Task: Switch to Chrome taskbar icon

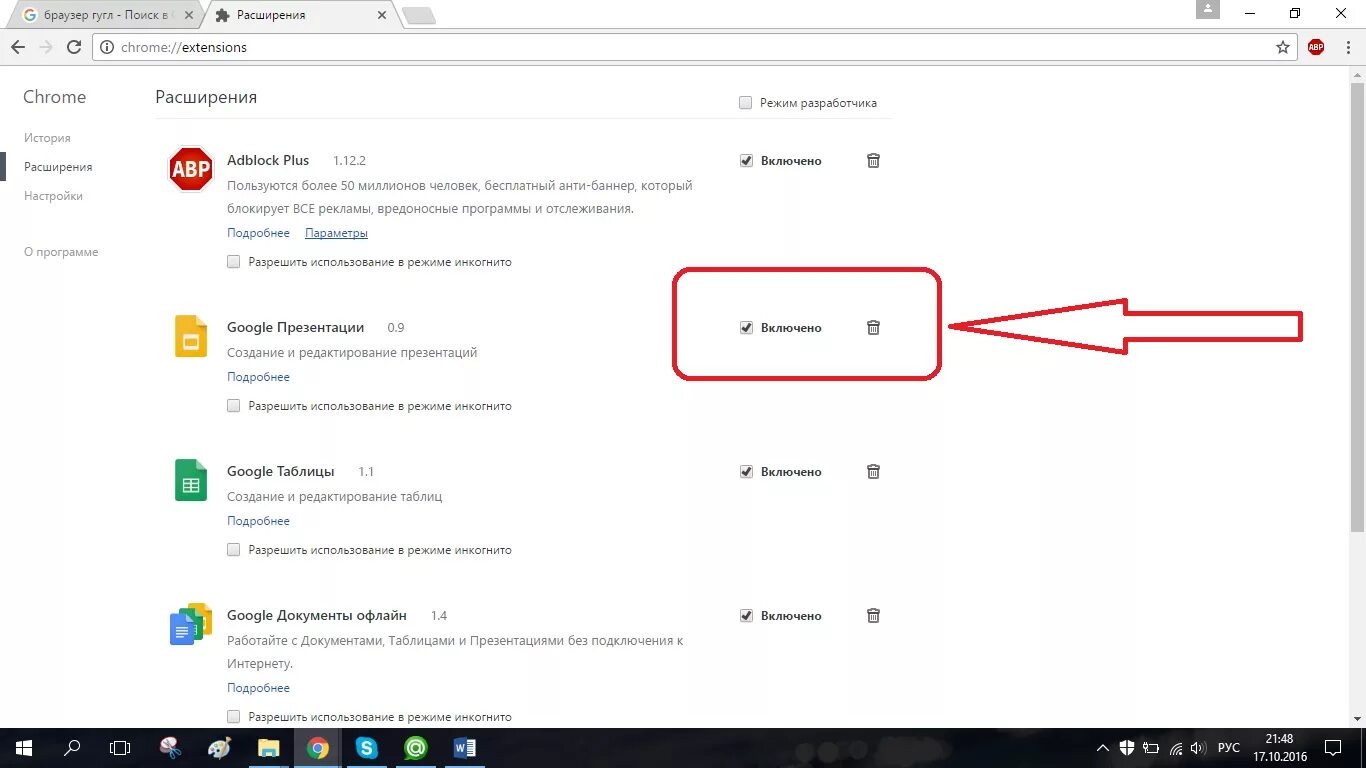Action: tap(318, 748)
